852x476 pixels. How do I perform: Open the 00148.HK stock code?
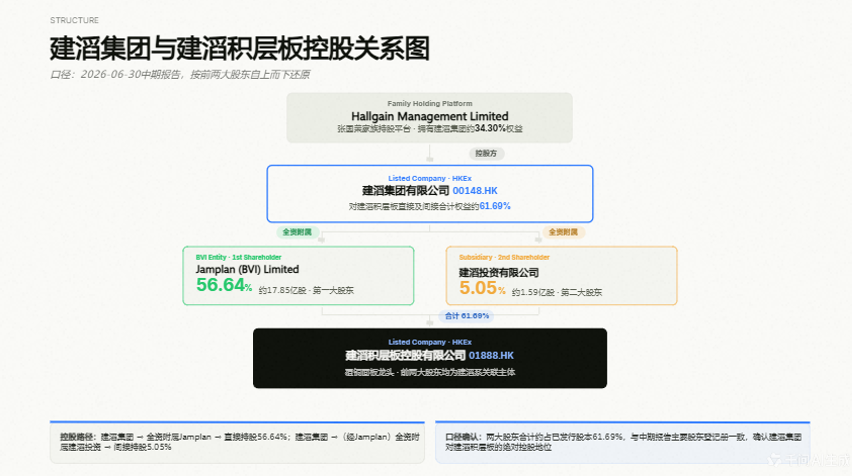[475, 191]
